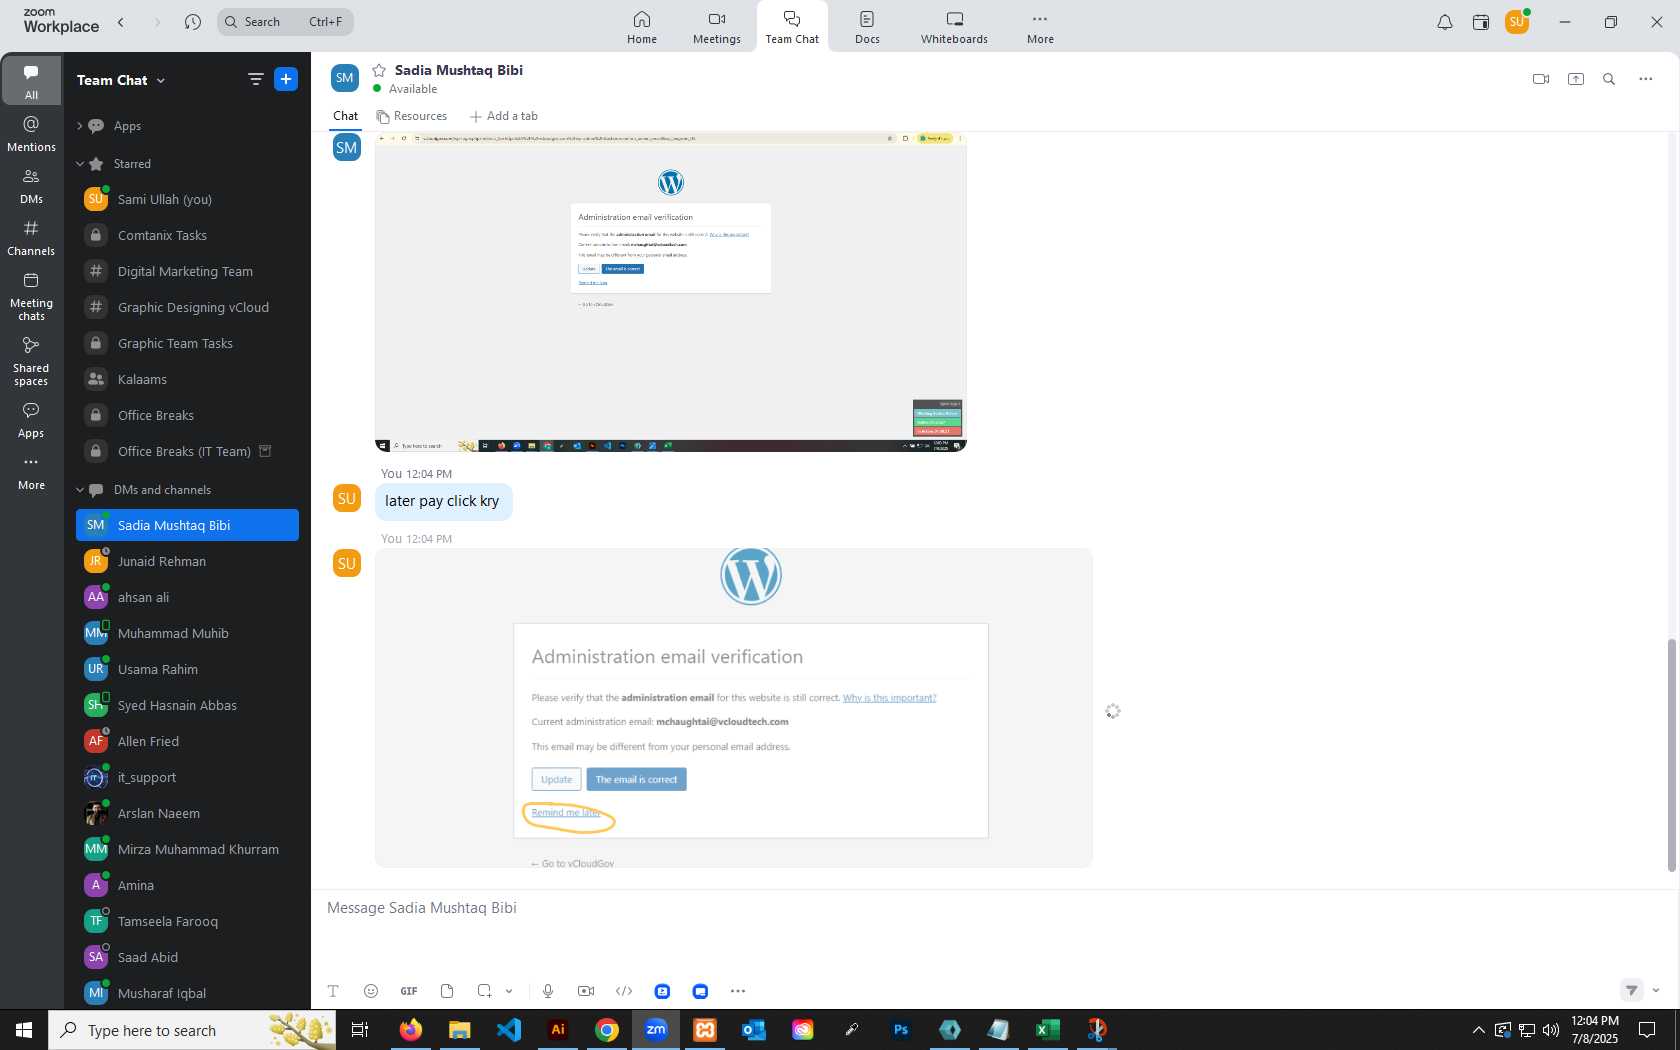Screen dimensions: 1680x1050
Task: Open Graphic Designing vCloud channel
Action: (x=187, y=307)
